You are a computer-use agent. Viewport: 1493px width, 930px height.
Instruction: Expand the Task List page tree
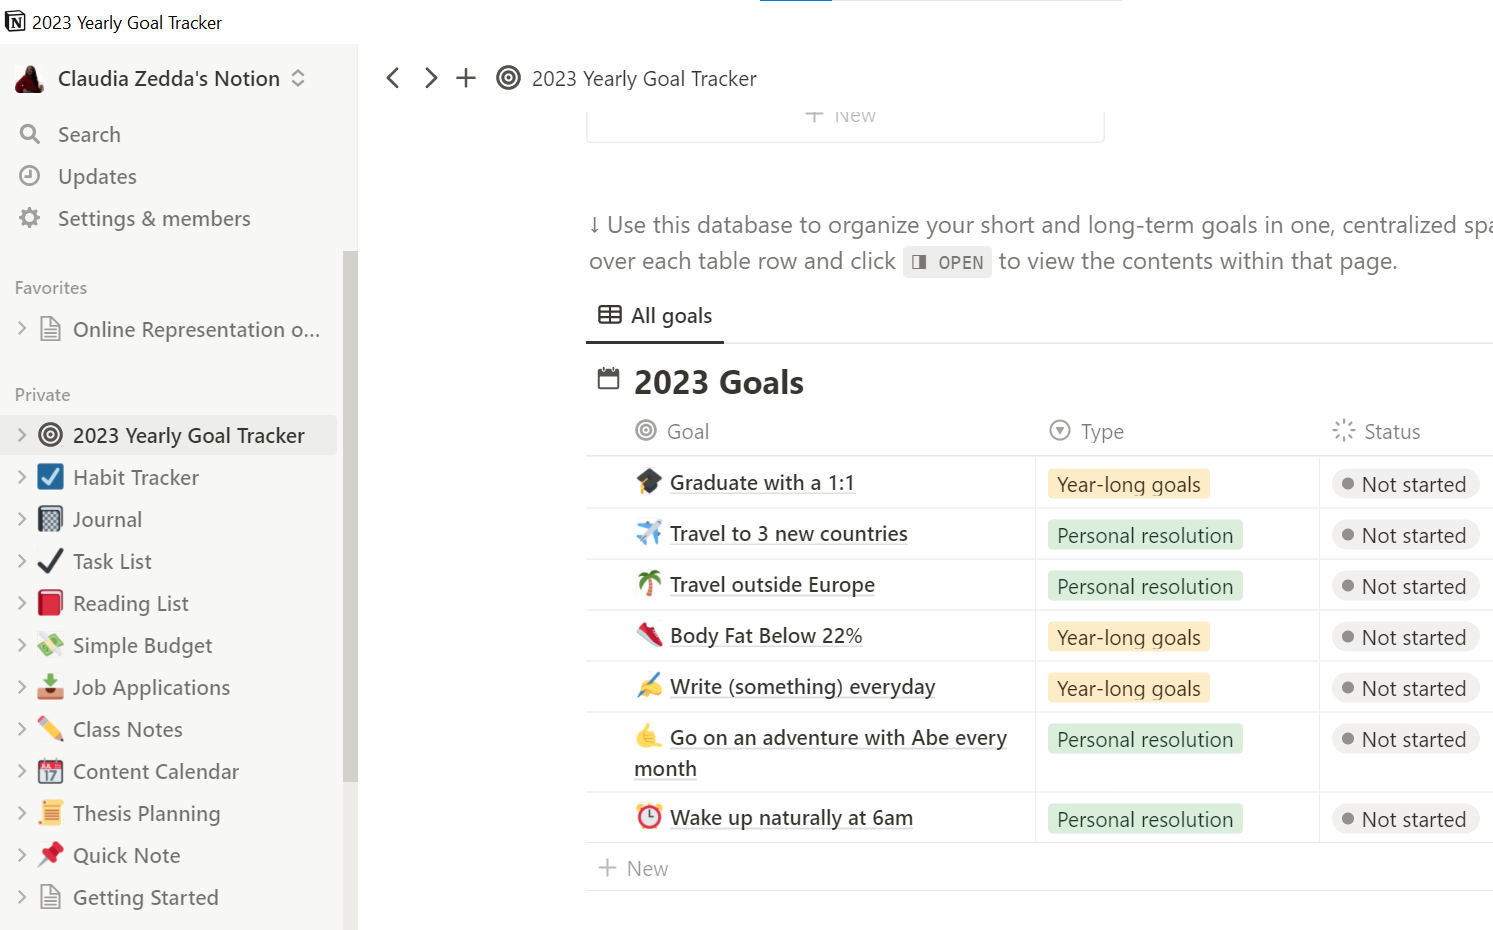[22, 561]
